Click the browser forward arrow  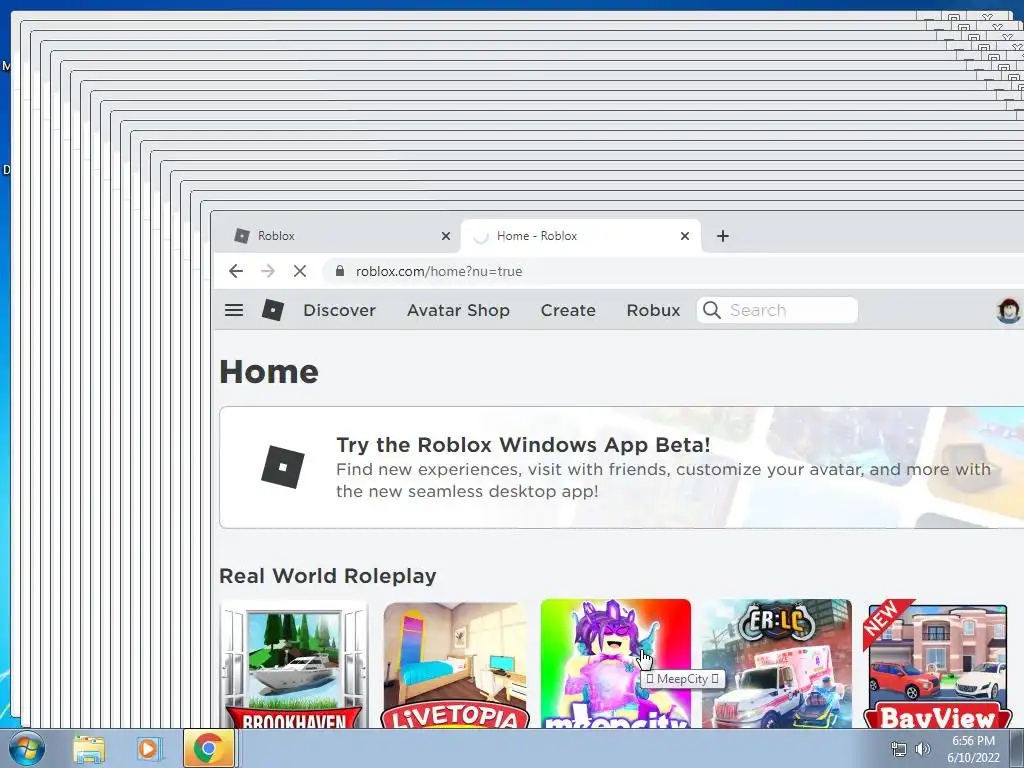click(x=268, y=271)
